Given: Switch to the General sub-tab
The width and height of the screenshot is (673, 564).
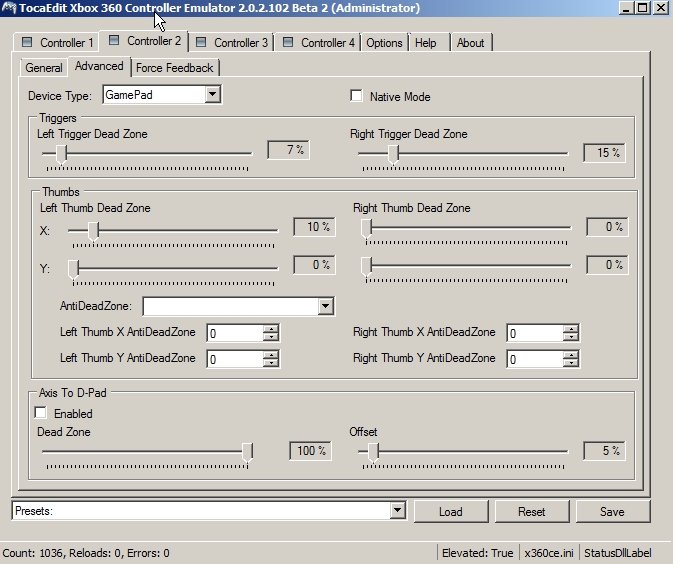Looking at the screenshot, I should coord(44,68).
